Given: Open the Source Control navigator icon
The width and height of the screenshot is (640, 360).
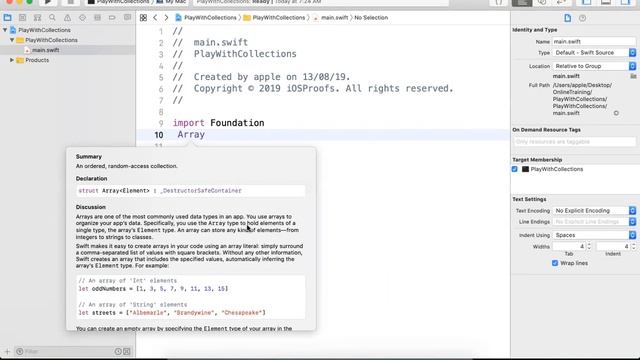Looking at the screenshot, I should (x=22, y=18).
